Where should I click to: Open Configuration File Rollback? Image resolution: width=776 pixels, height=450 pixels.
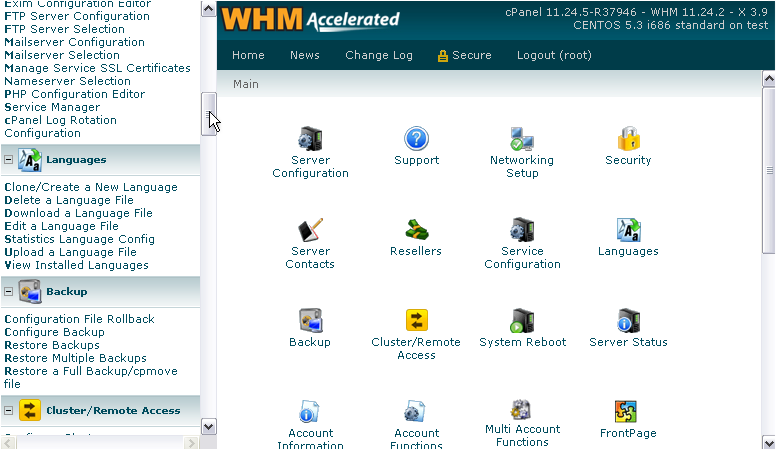(79, 319)
